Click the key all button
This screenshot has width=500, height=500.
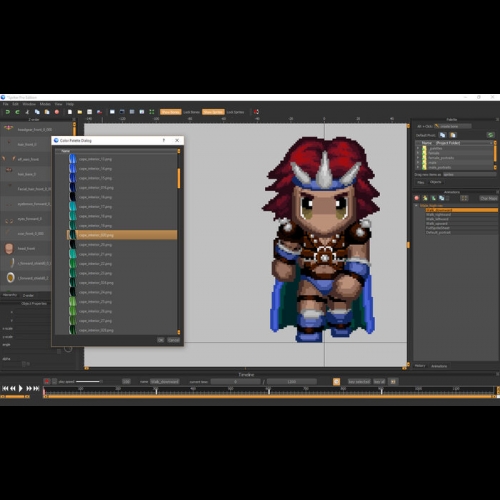(x=379, y=382)
